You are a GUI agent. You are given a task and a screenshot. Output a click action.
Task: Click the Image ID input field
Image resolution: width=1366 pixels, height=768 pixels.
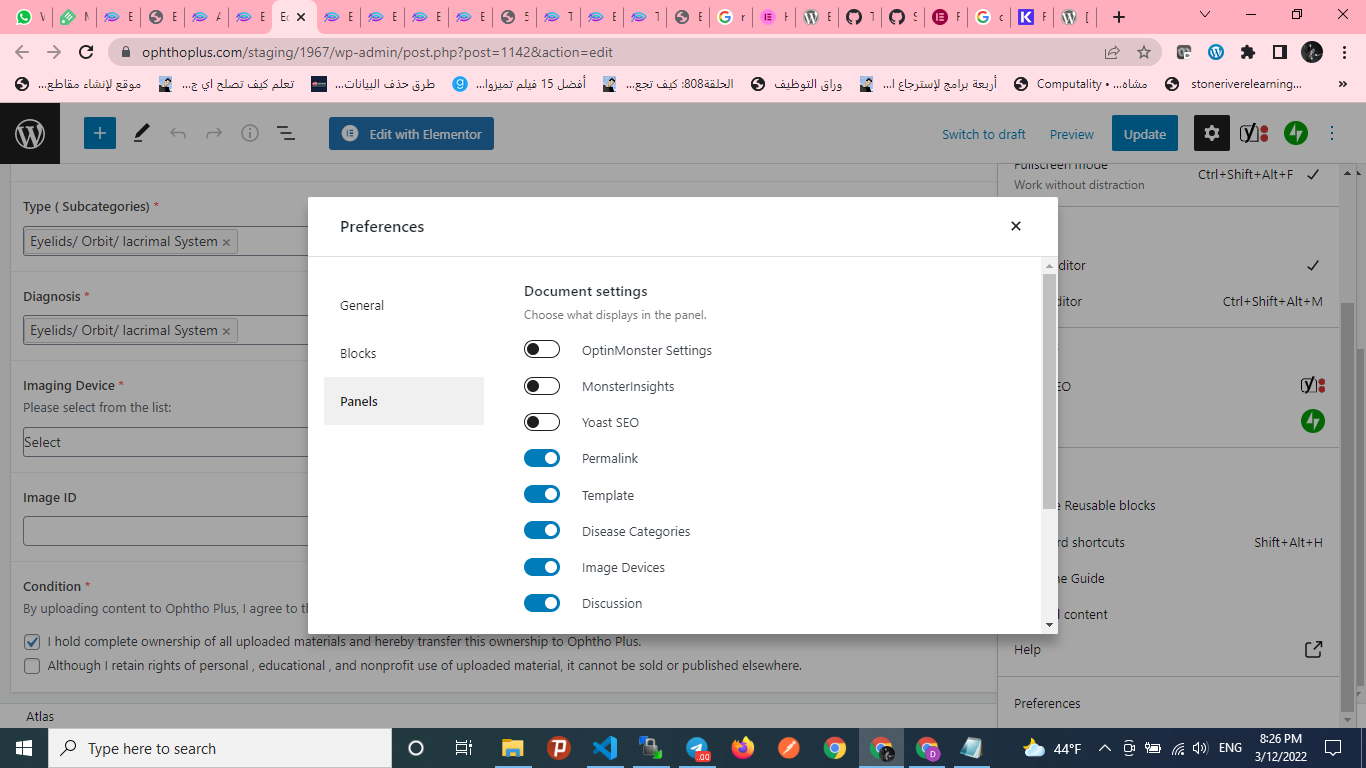(166, 531)
